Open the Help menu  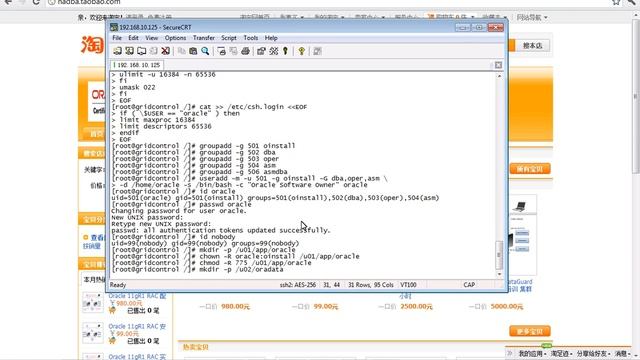coord(271,38)
